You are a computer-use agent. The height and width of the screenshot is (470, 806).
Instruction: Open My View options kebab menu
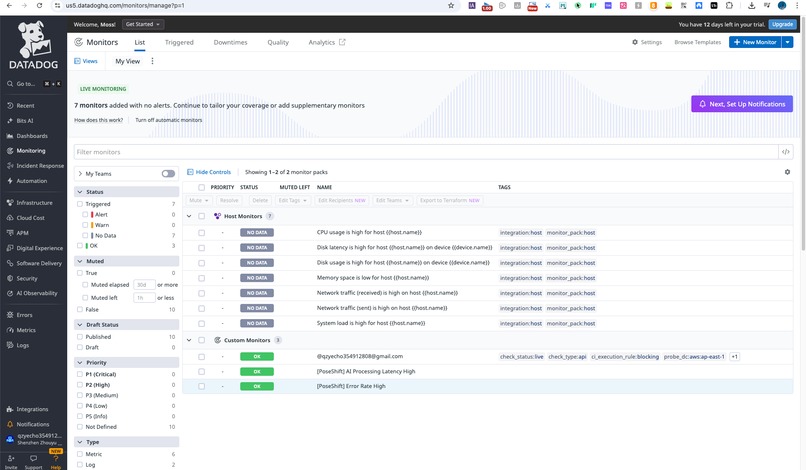coord(152,61)
